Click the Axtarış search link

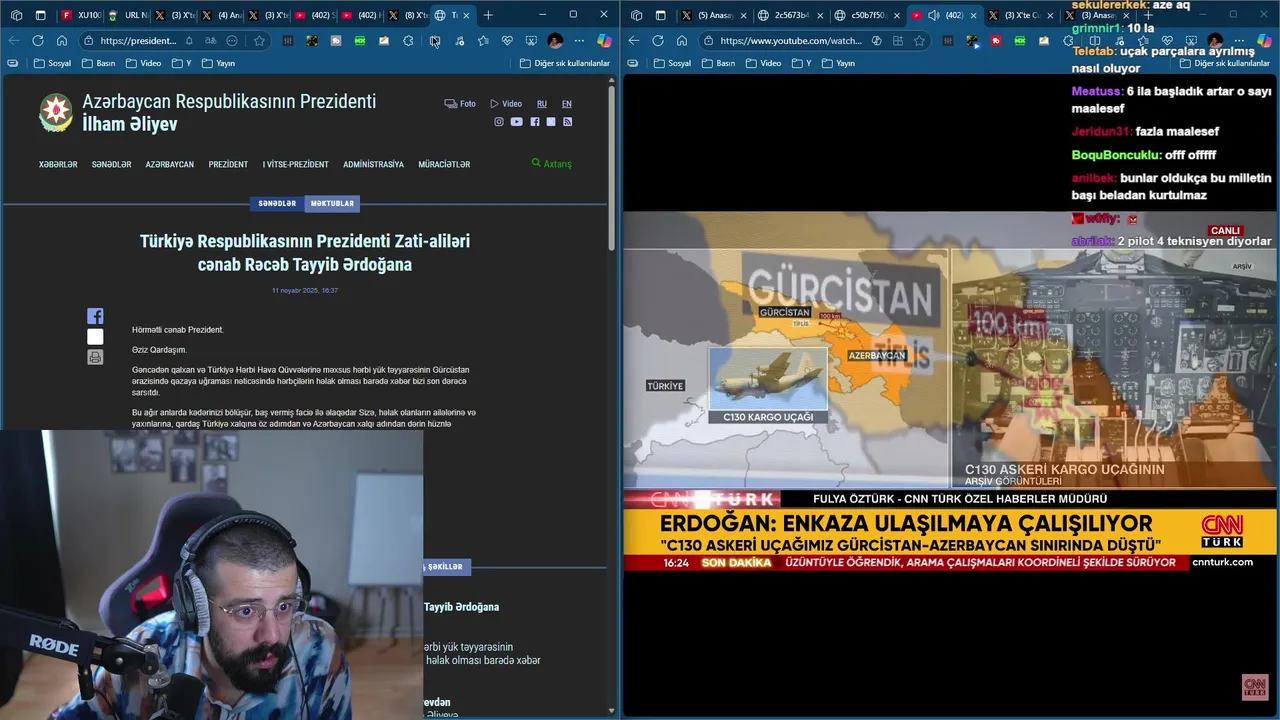(552, 163)
